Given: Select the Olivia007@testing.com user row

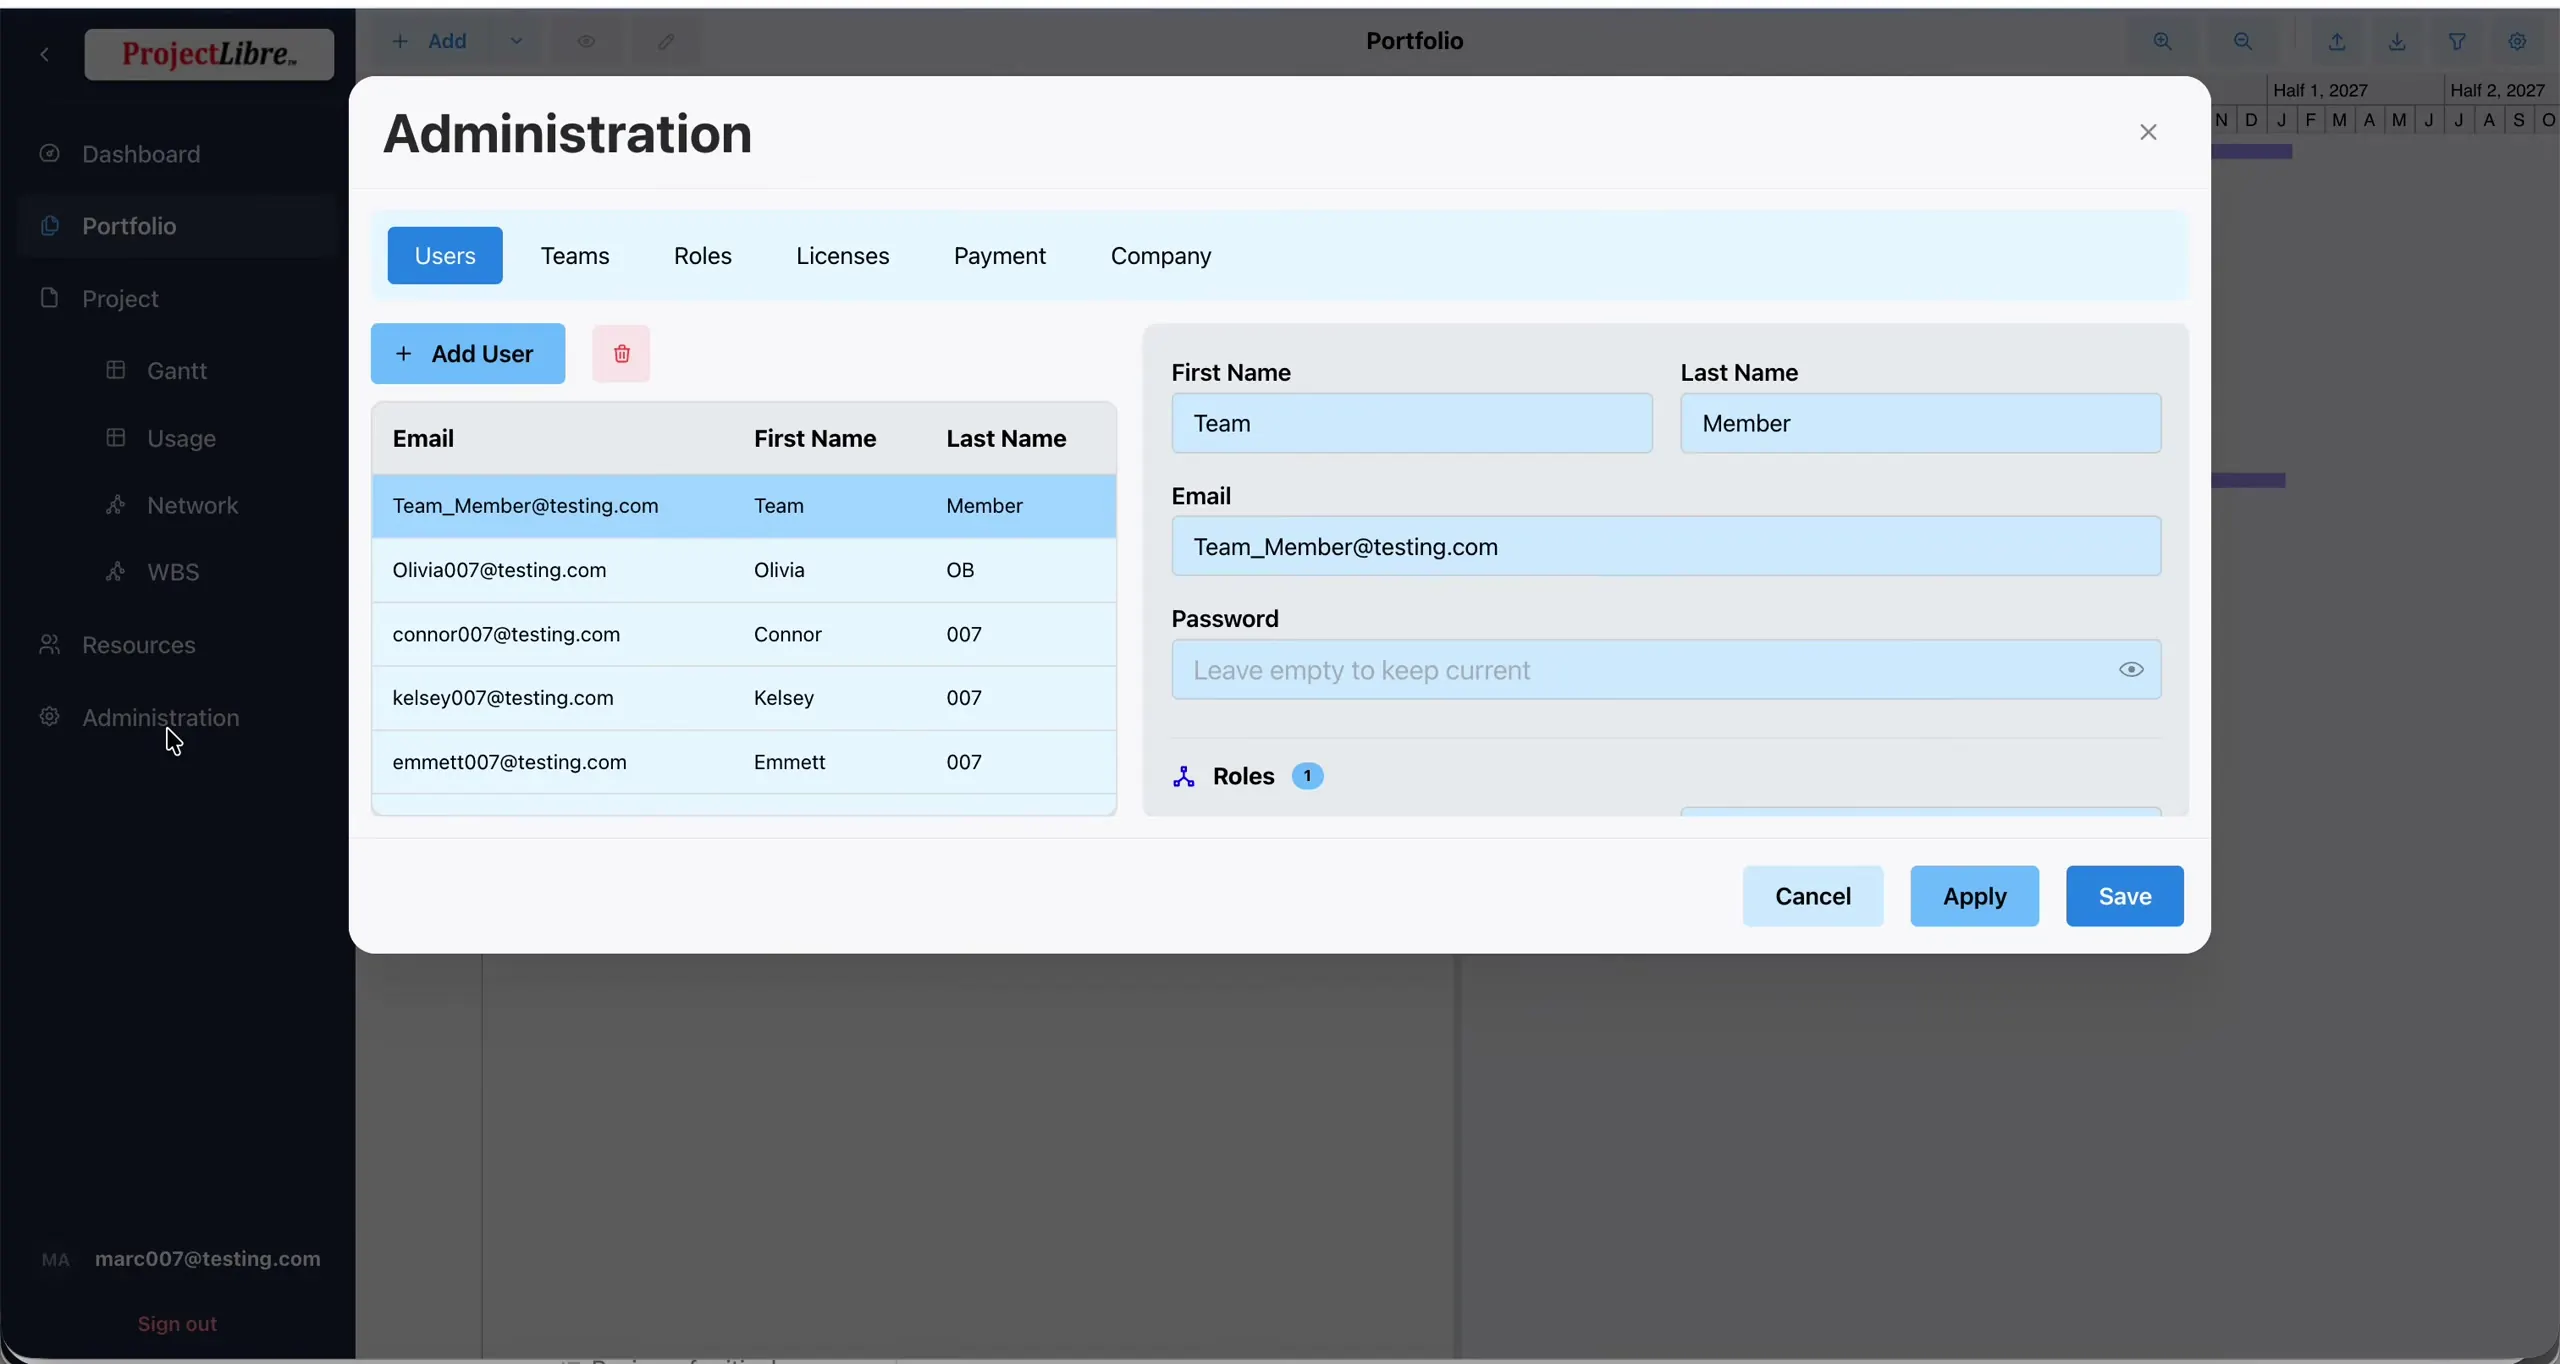Looking at the screenshot, I should click(x=744, y=570).
